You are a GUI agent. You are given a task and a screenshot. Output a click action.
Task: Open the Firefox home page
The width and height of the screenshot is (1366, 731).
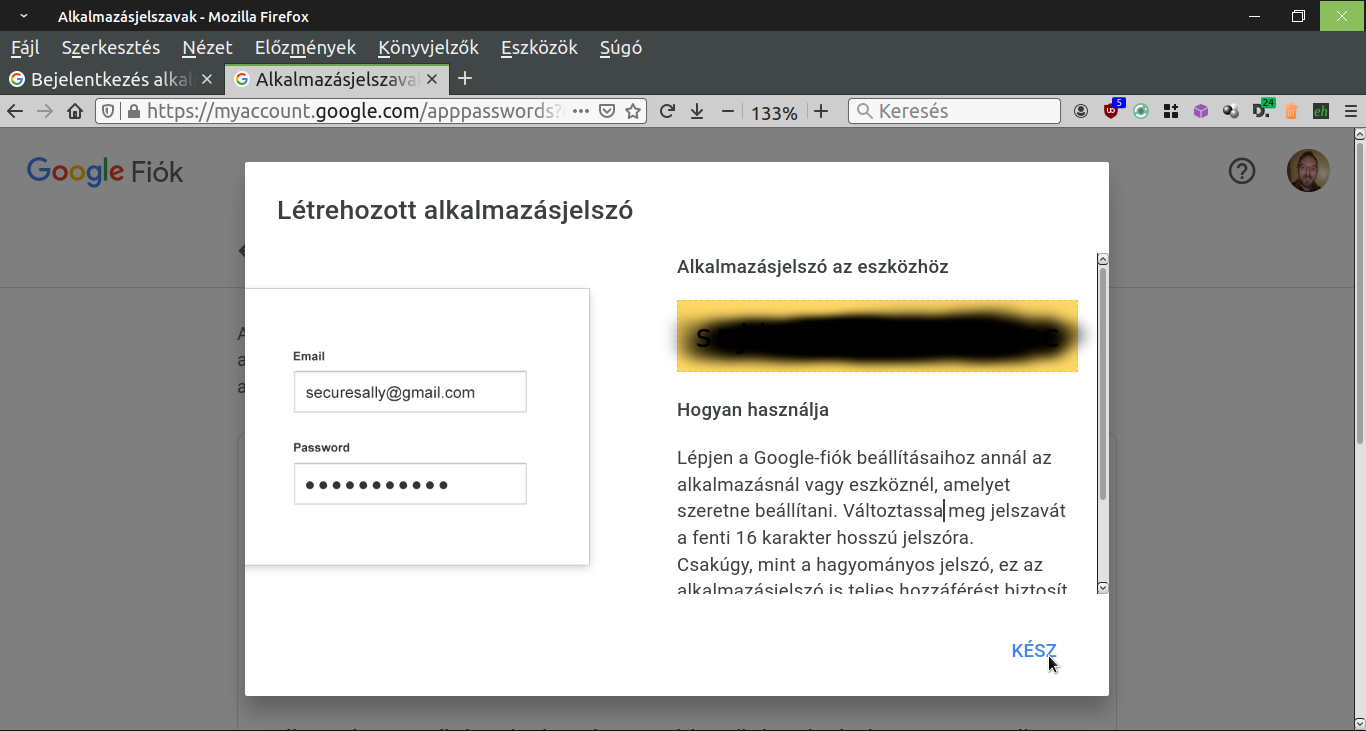click(x=75, y=111)
